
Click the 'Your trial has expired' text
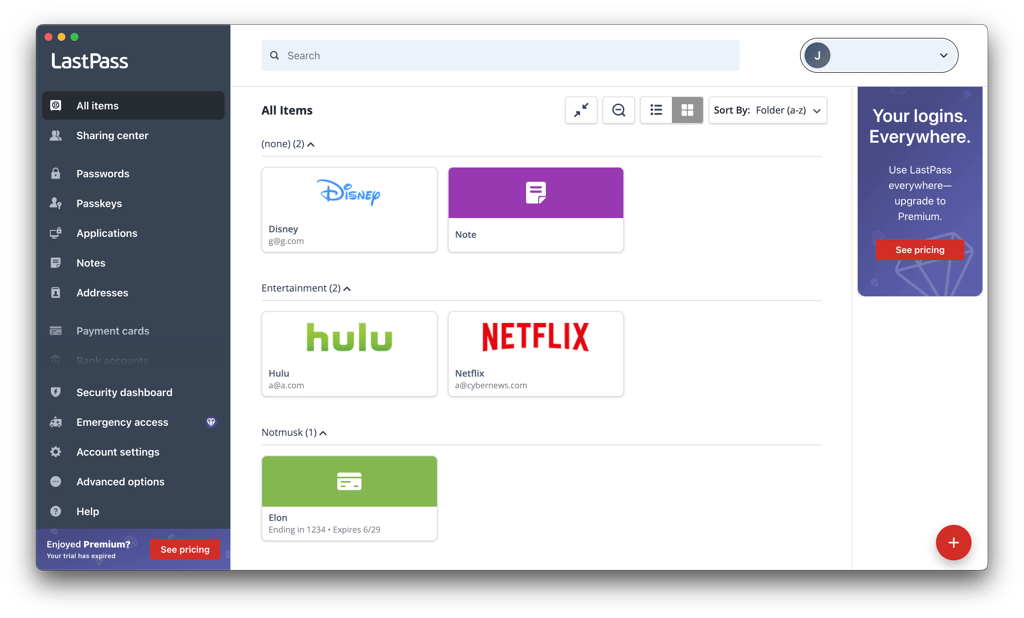[x=81, y=556]
